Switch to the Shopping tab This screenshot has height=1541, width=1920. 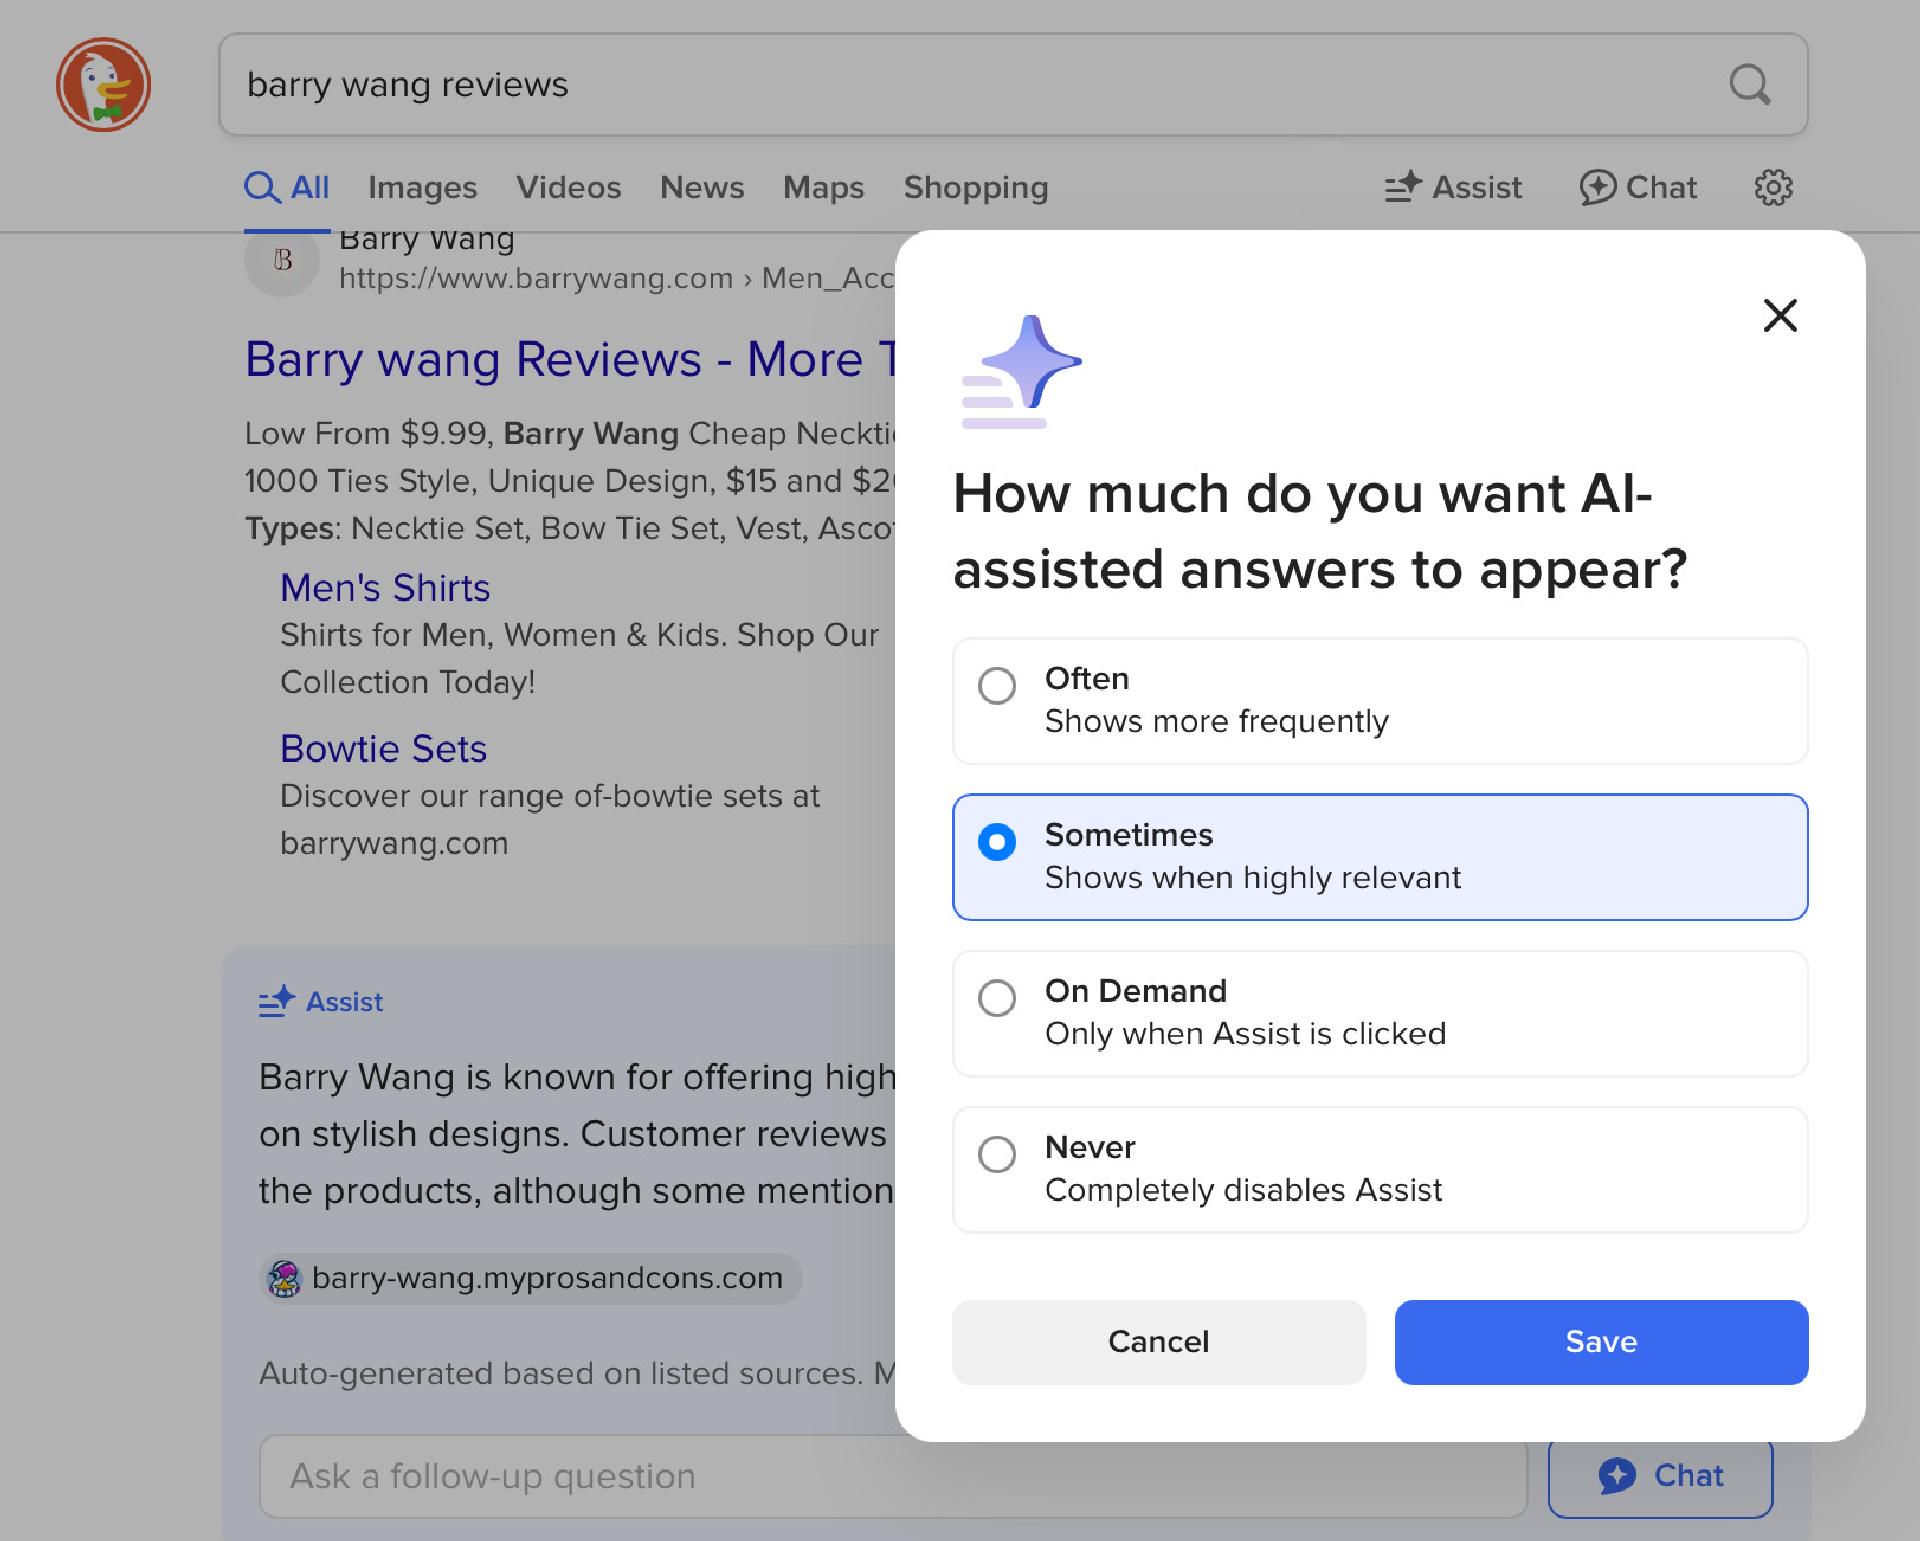point(976,187)
